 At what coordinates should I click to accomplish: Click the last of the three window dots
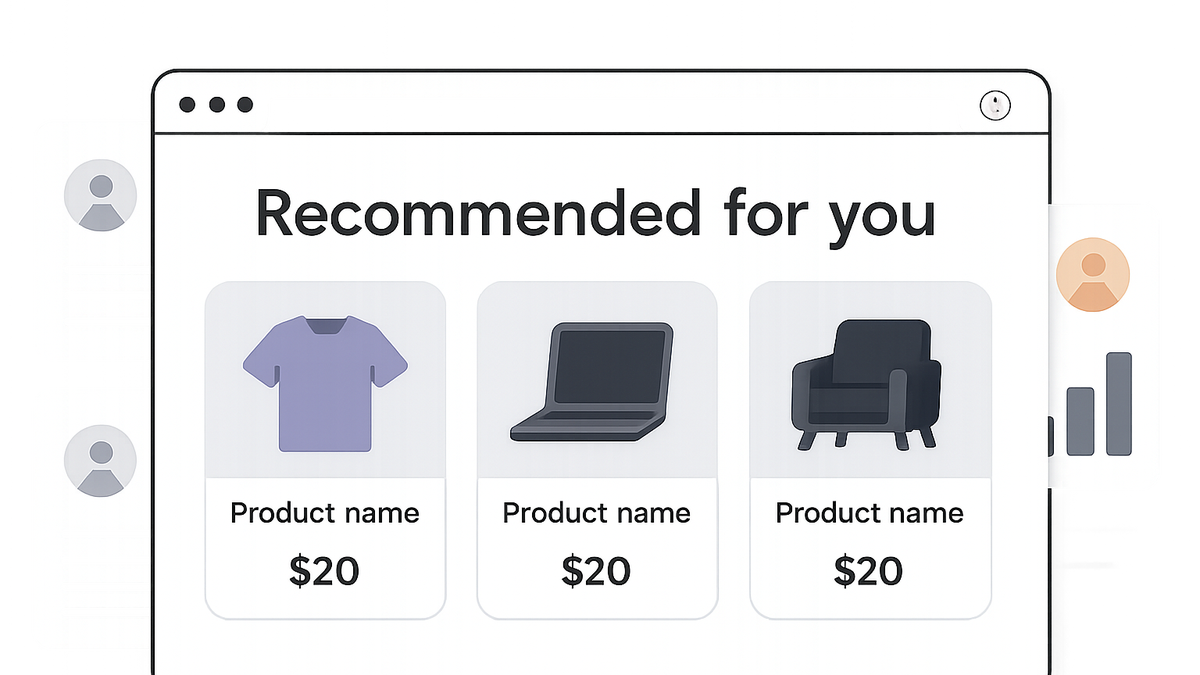[245, 105]
